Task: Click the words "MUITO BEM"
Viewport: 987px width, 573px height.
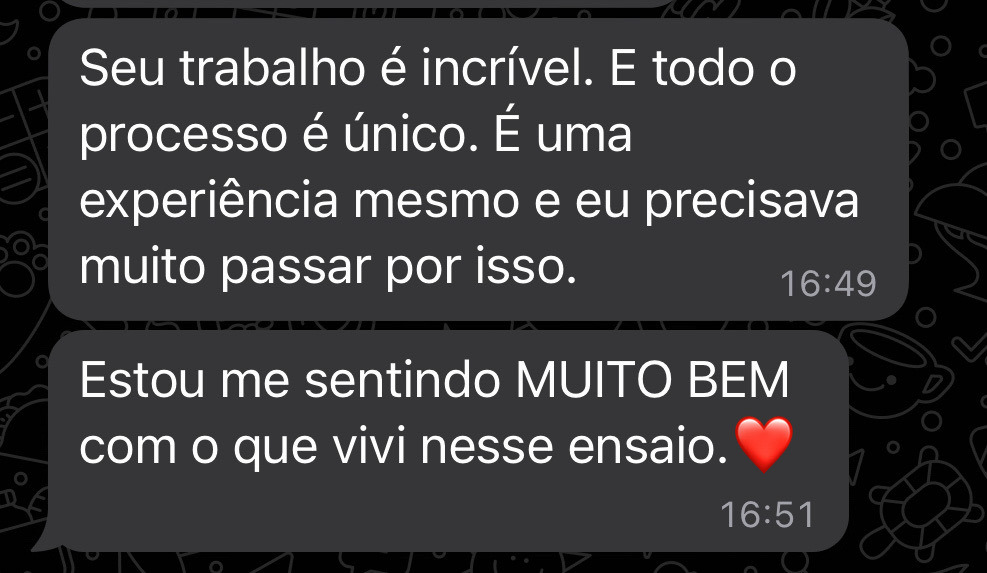Action: pyautogui.click(x=652, y=380)
